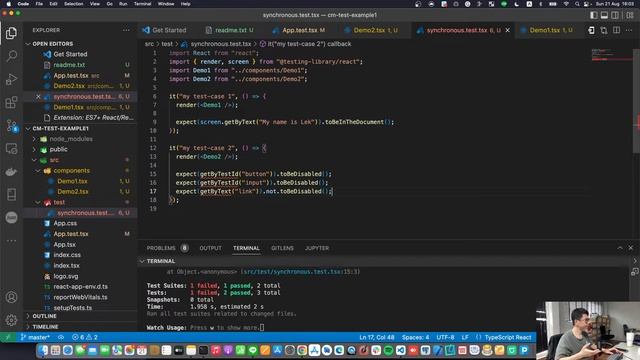Image resolution: width=640 pixels, height=360 pixels.
Task: Close the bottom terminal panel
Action: [631, 248]
